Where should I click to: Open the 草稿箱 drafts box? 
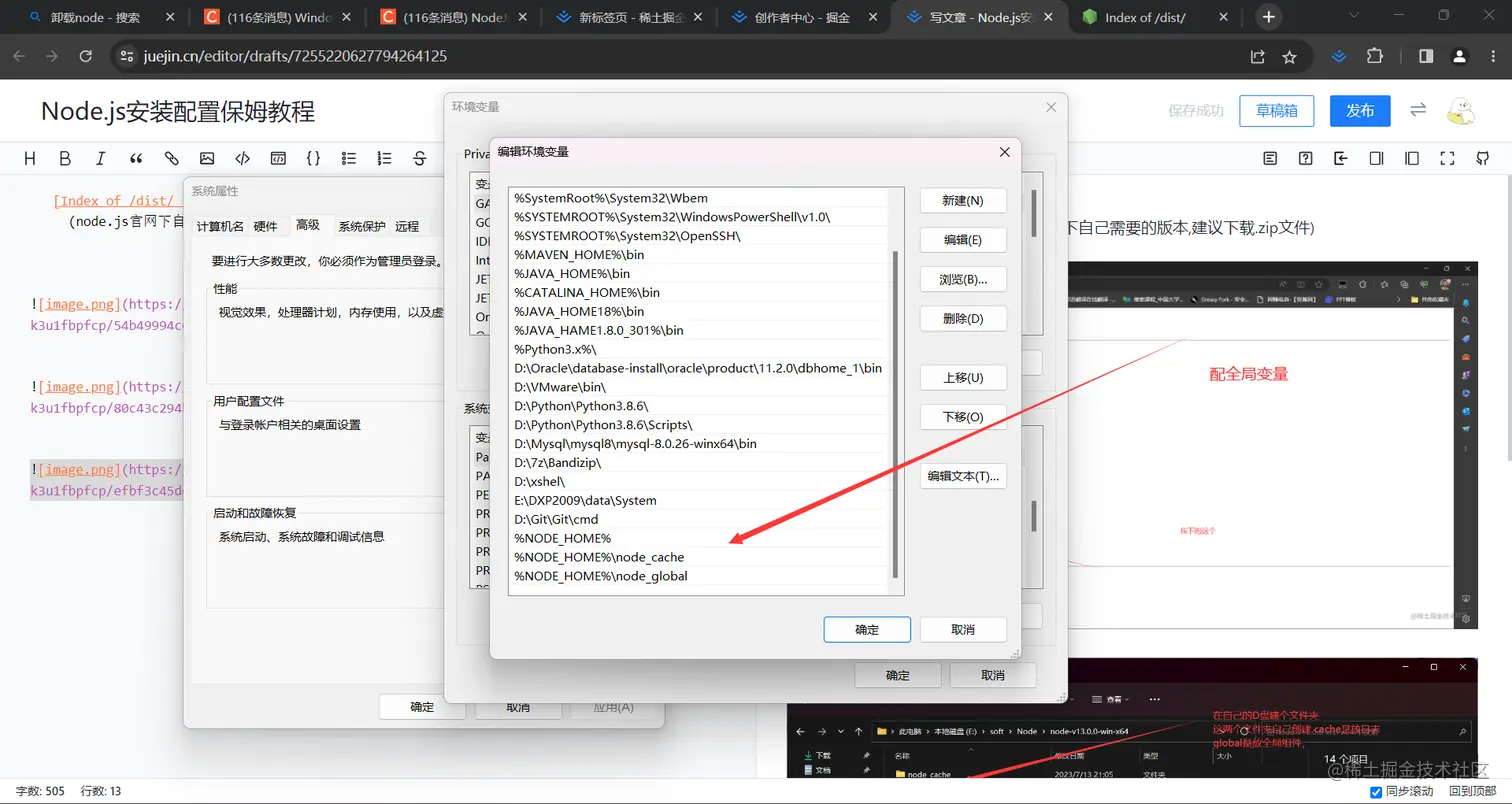[1276, 110]
